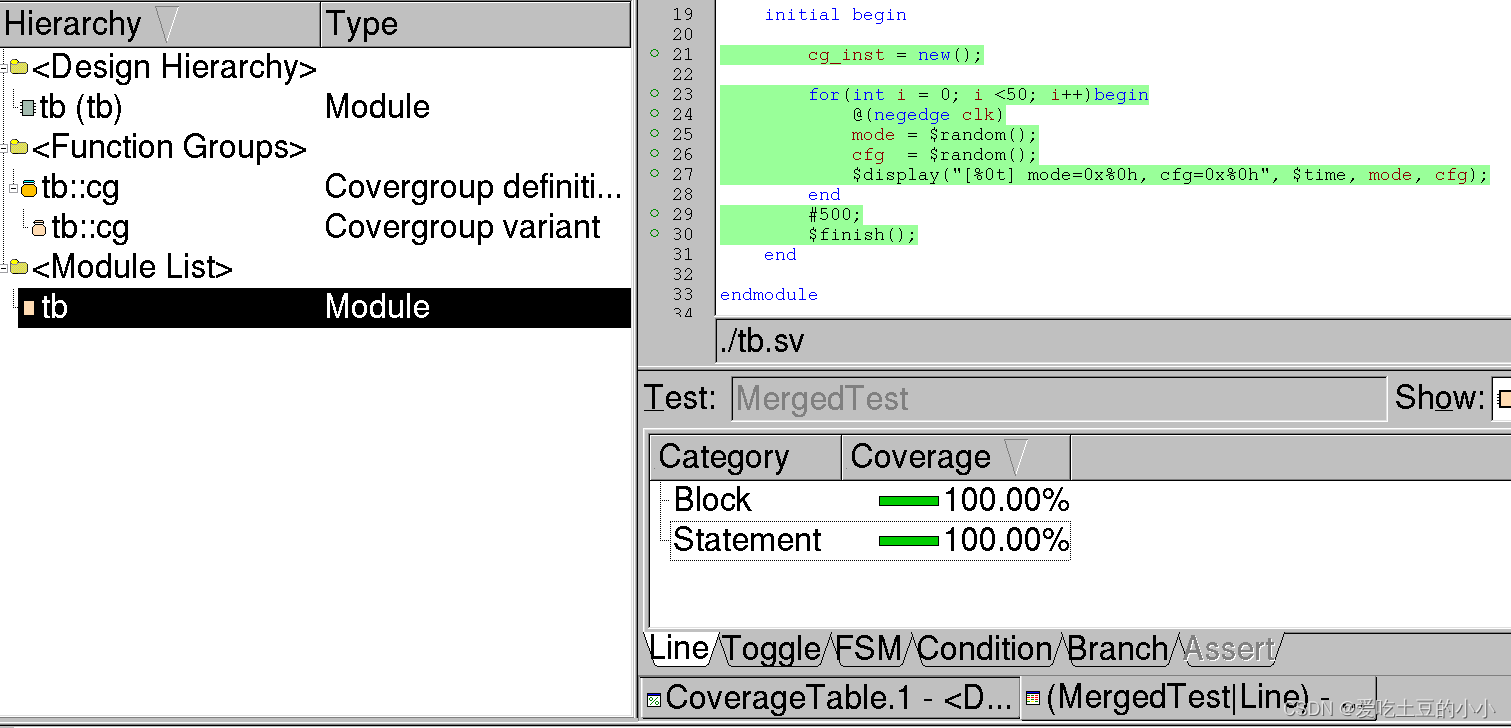This screenshot has height=728, width=1511.
Task: Collapse the Function Groups node
Action: click(x=5, y=147)
